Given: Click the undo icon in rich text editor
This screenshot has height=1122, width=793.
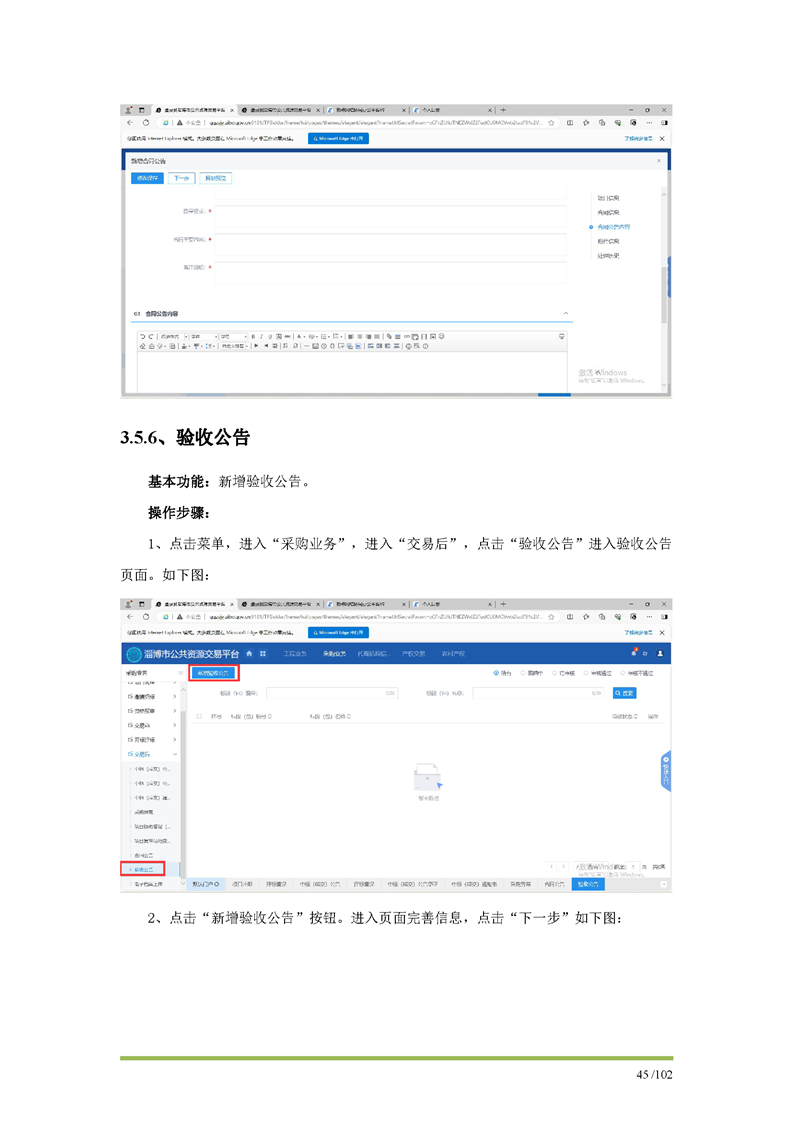Looking at the screenshot, I should click(x=142, y=336).
